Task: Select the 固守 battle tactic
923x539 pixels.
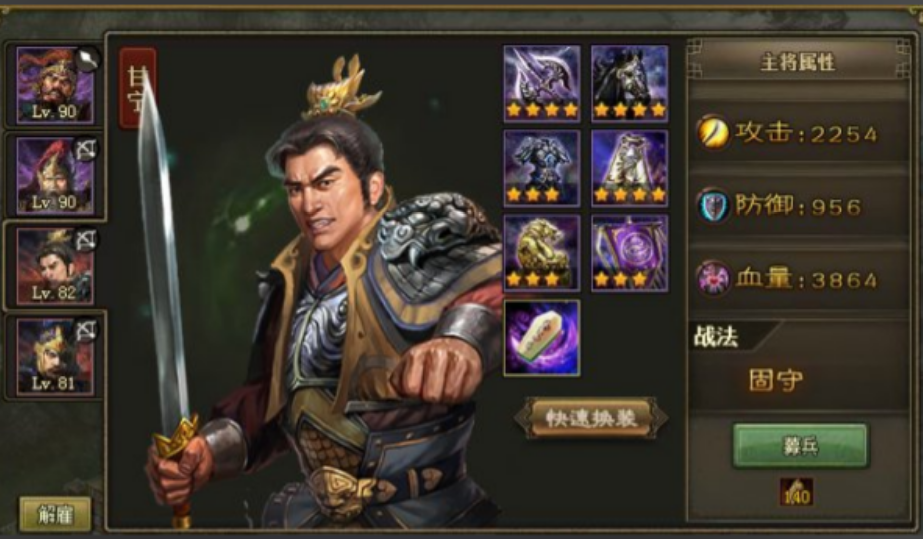Action: [x=775, y=380]
